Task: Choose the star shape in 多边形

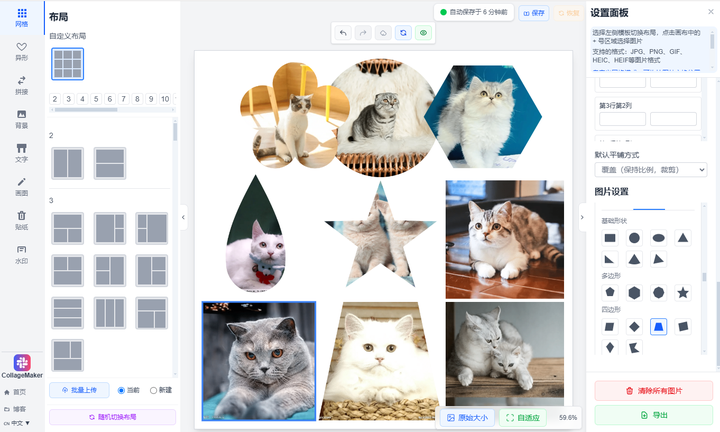Action: [x=683, y=293]
